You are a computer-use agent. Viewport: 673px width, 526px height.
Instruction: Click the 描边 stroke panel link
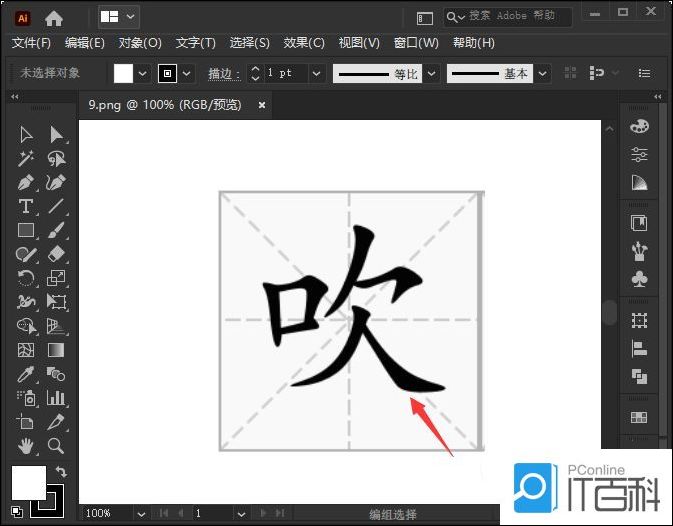(224, 74)
